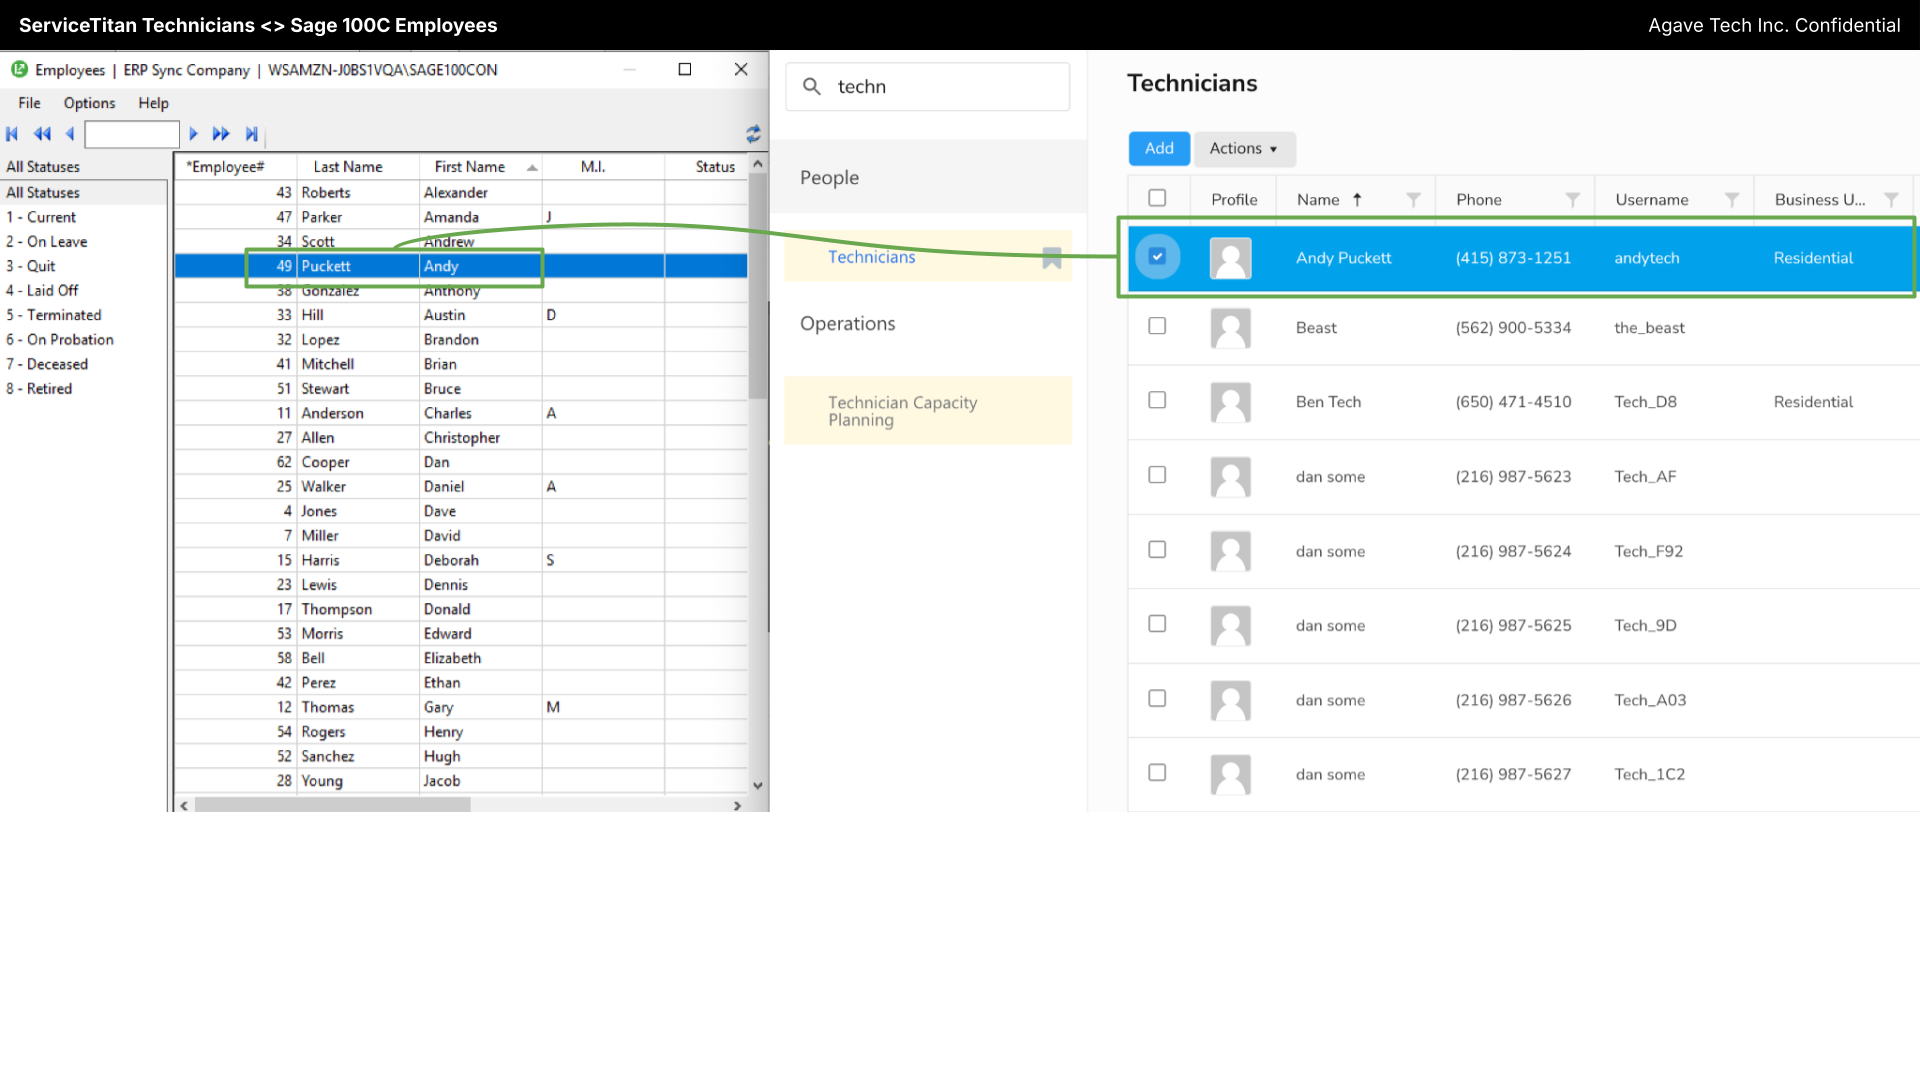The width and height of the screenshot is (1920, 1080).
Task: Go to next employee record
Action: (194, 134)
